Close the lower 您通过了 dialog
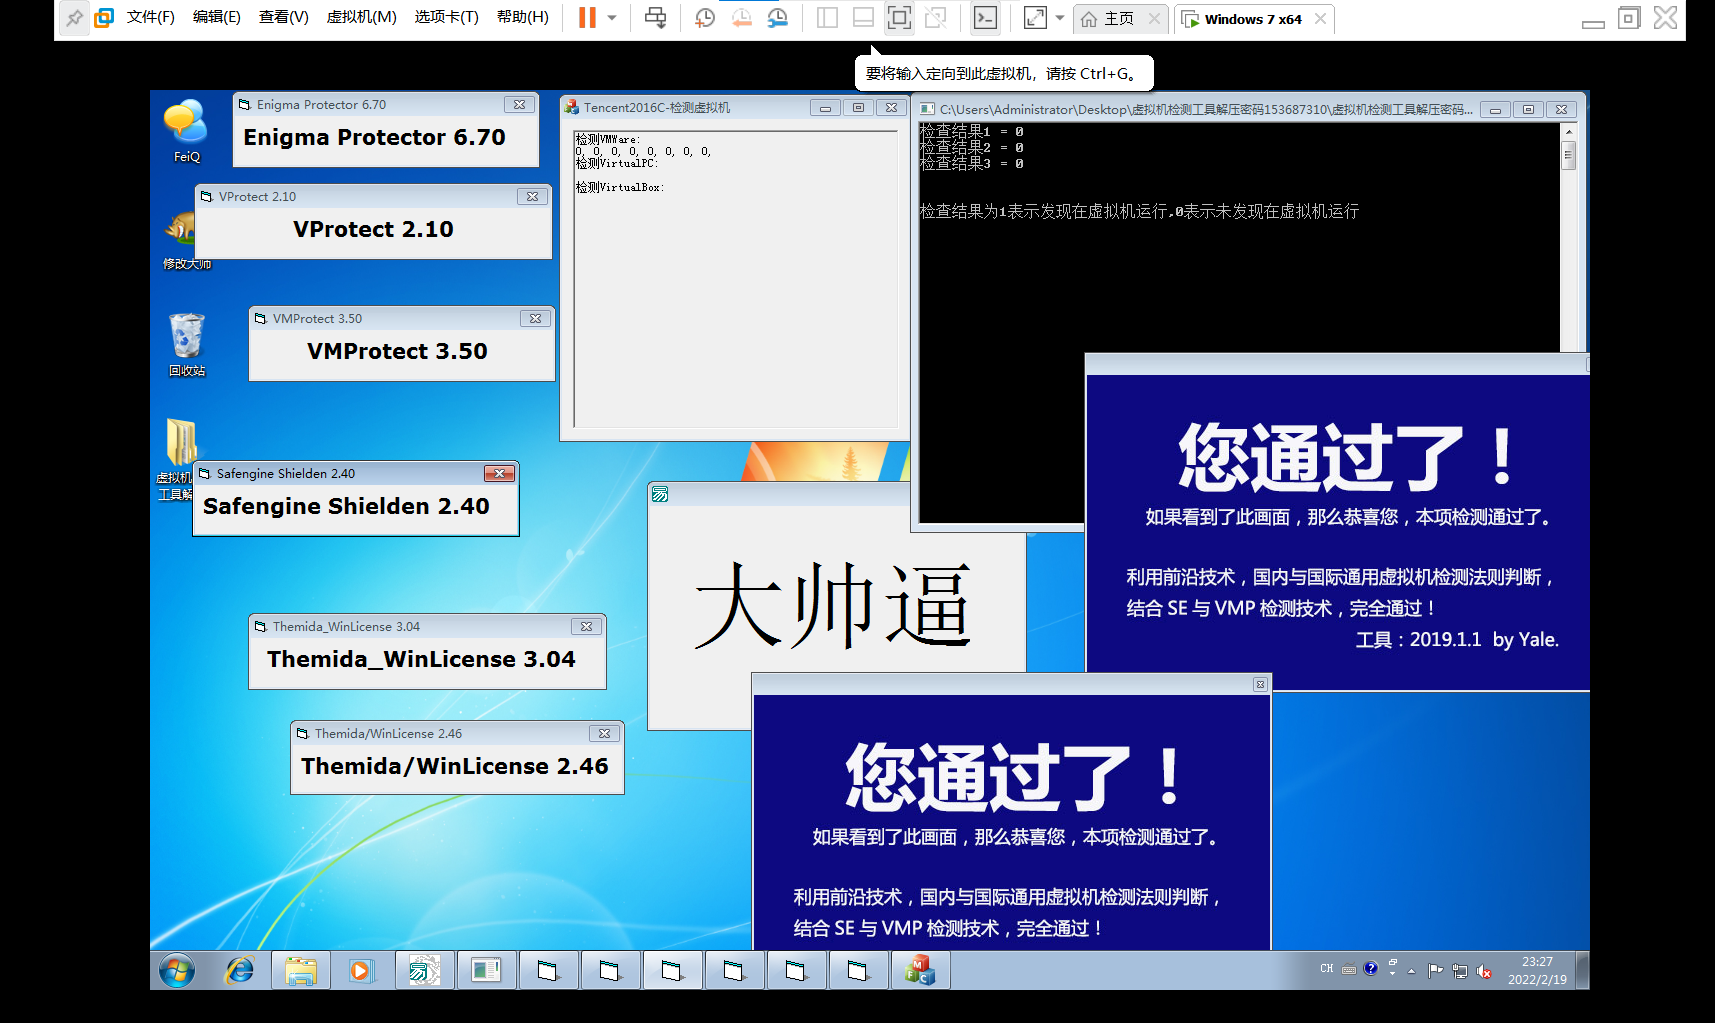This screenshot has height=1023, width=1715. 1260,684
